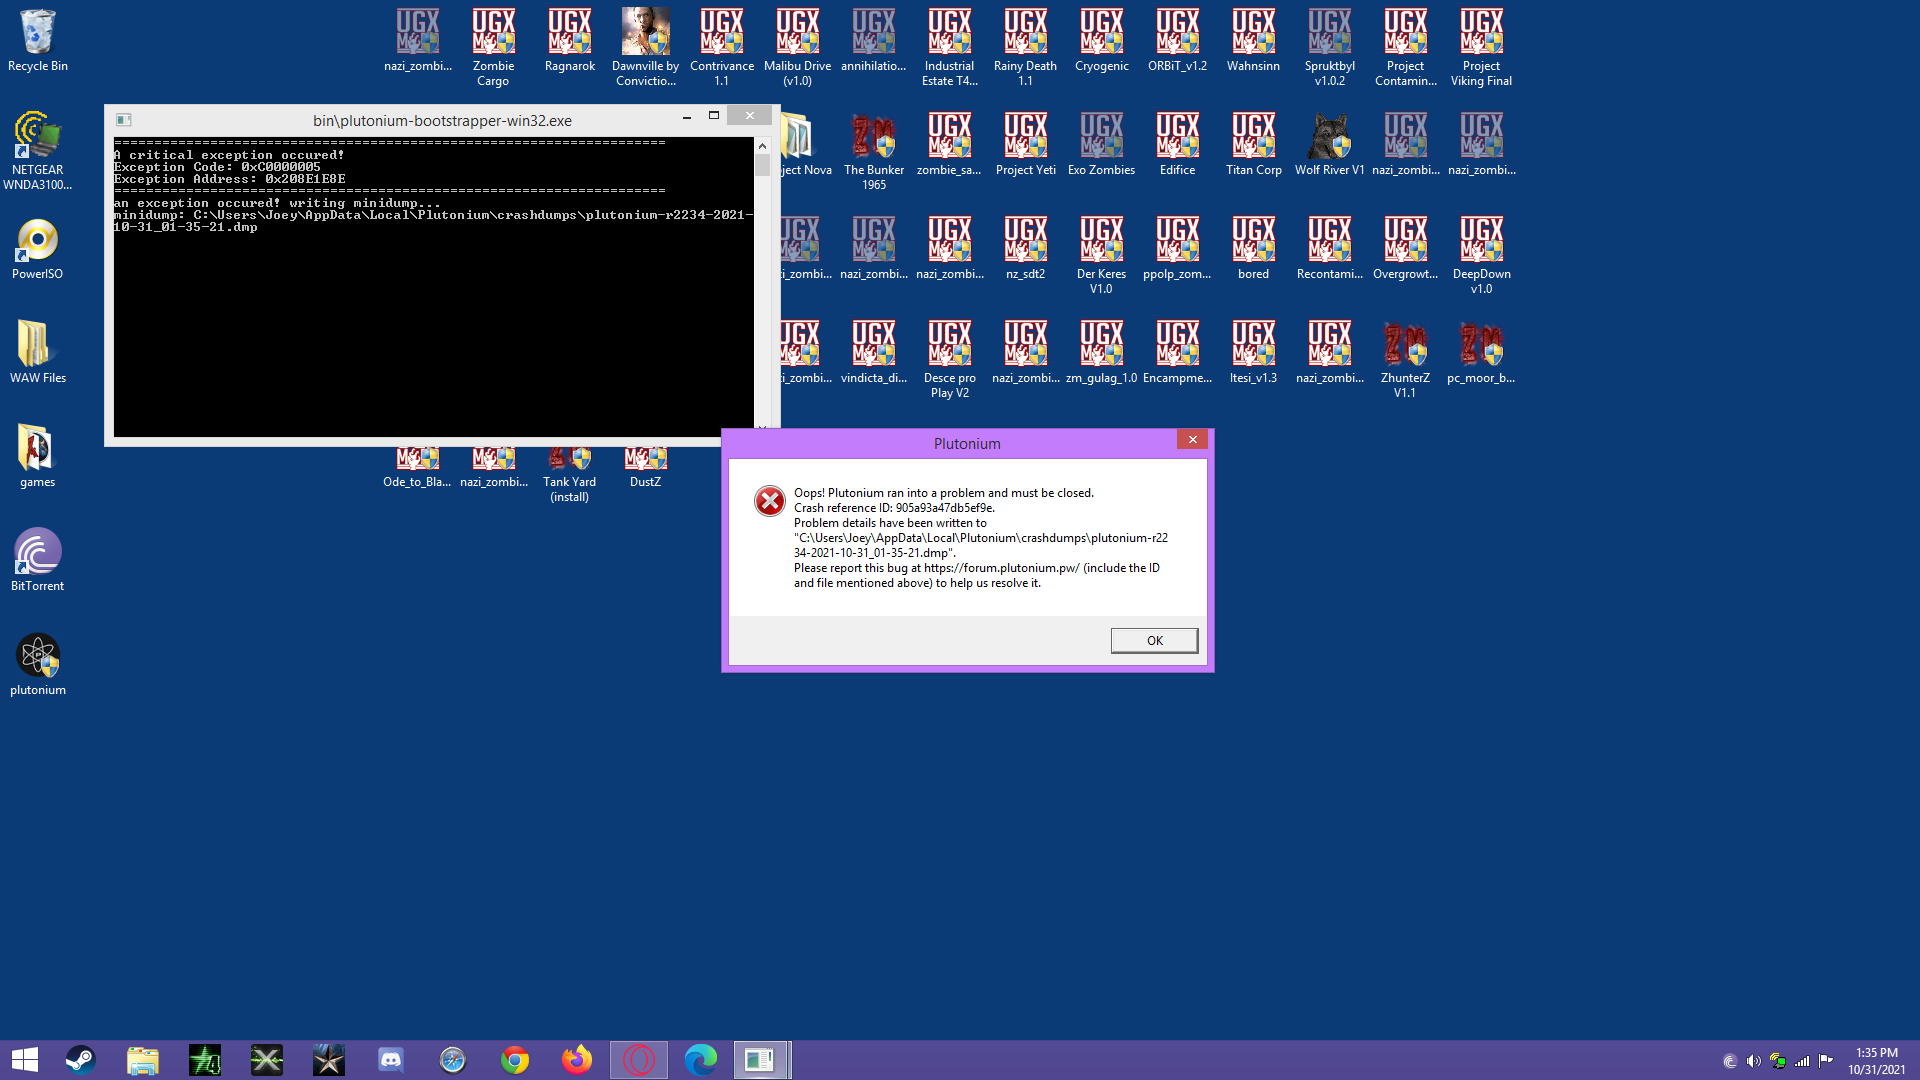Select the plutonium desktop shortcut
The height and width of the screenshot is (1080, 1920).
pos(38,664)
